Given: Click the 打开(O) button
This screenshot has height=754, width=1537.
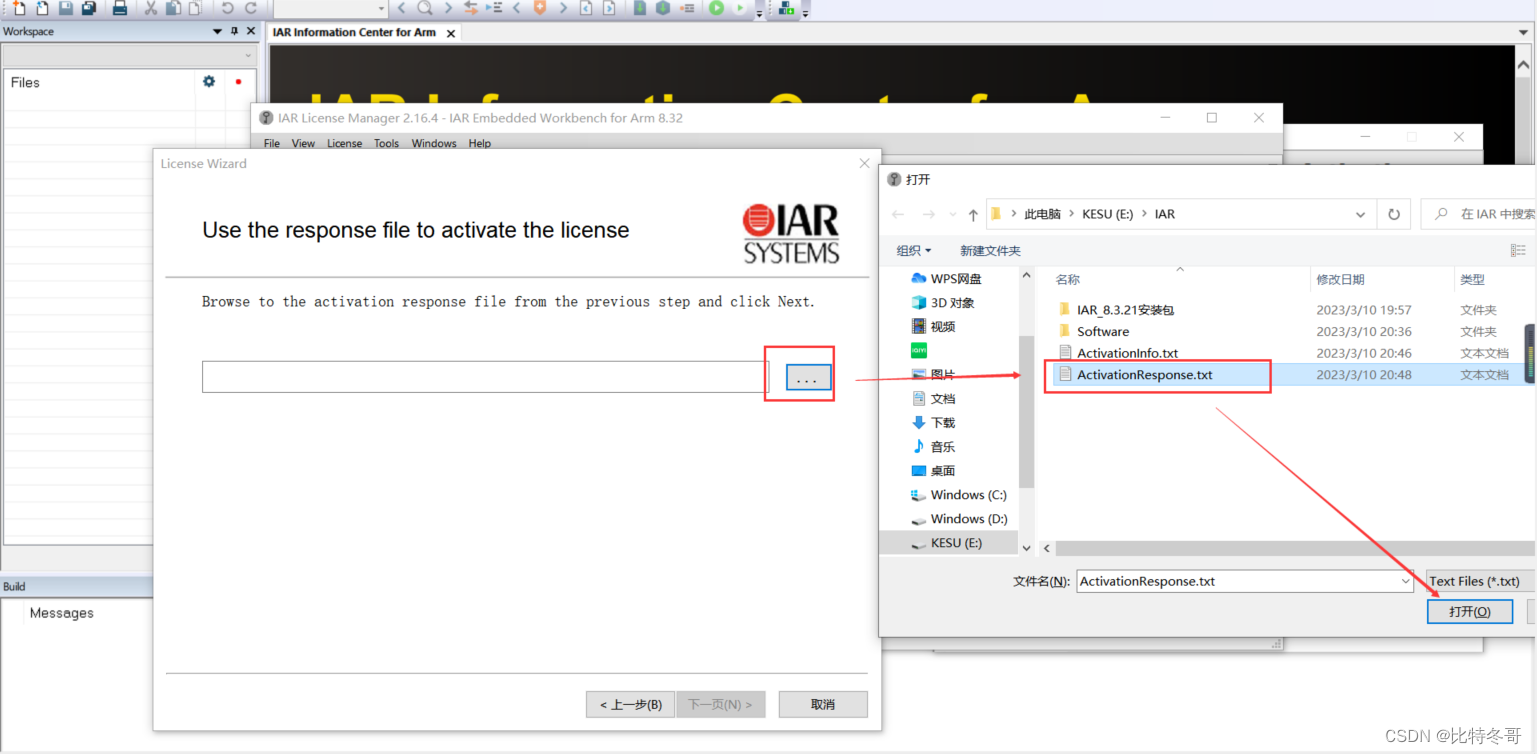Looking at the screenshot, I should coord(1469,611).
